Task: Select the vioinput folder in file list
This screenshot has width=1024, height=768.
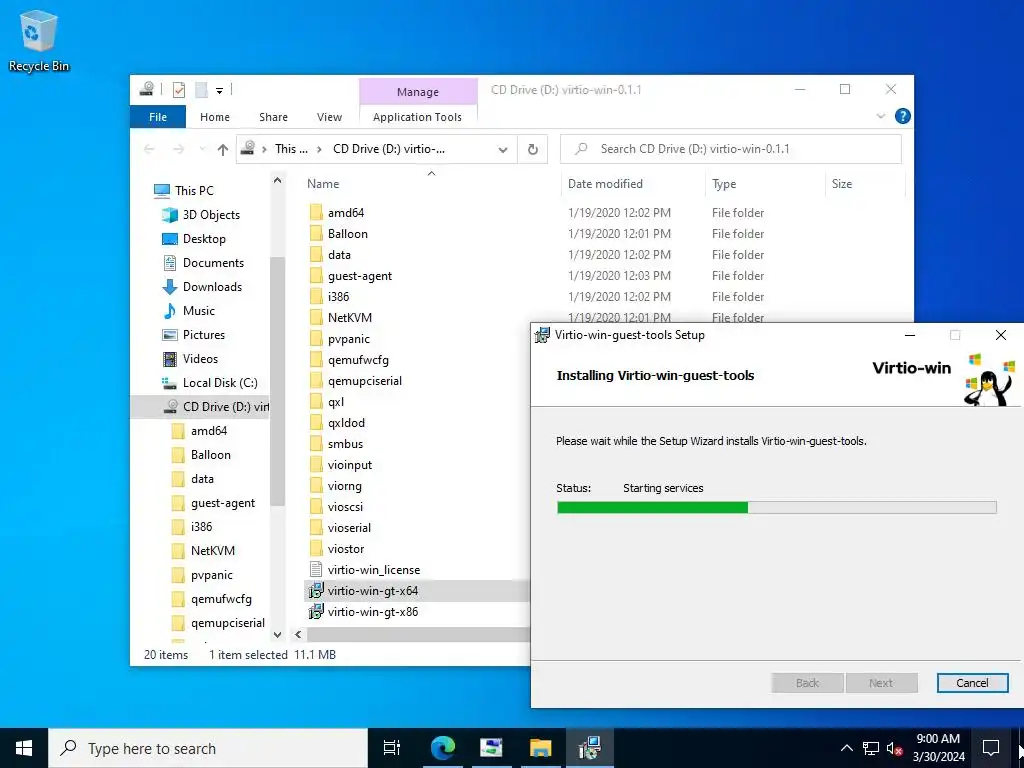Action: (349, 465)
